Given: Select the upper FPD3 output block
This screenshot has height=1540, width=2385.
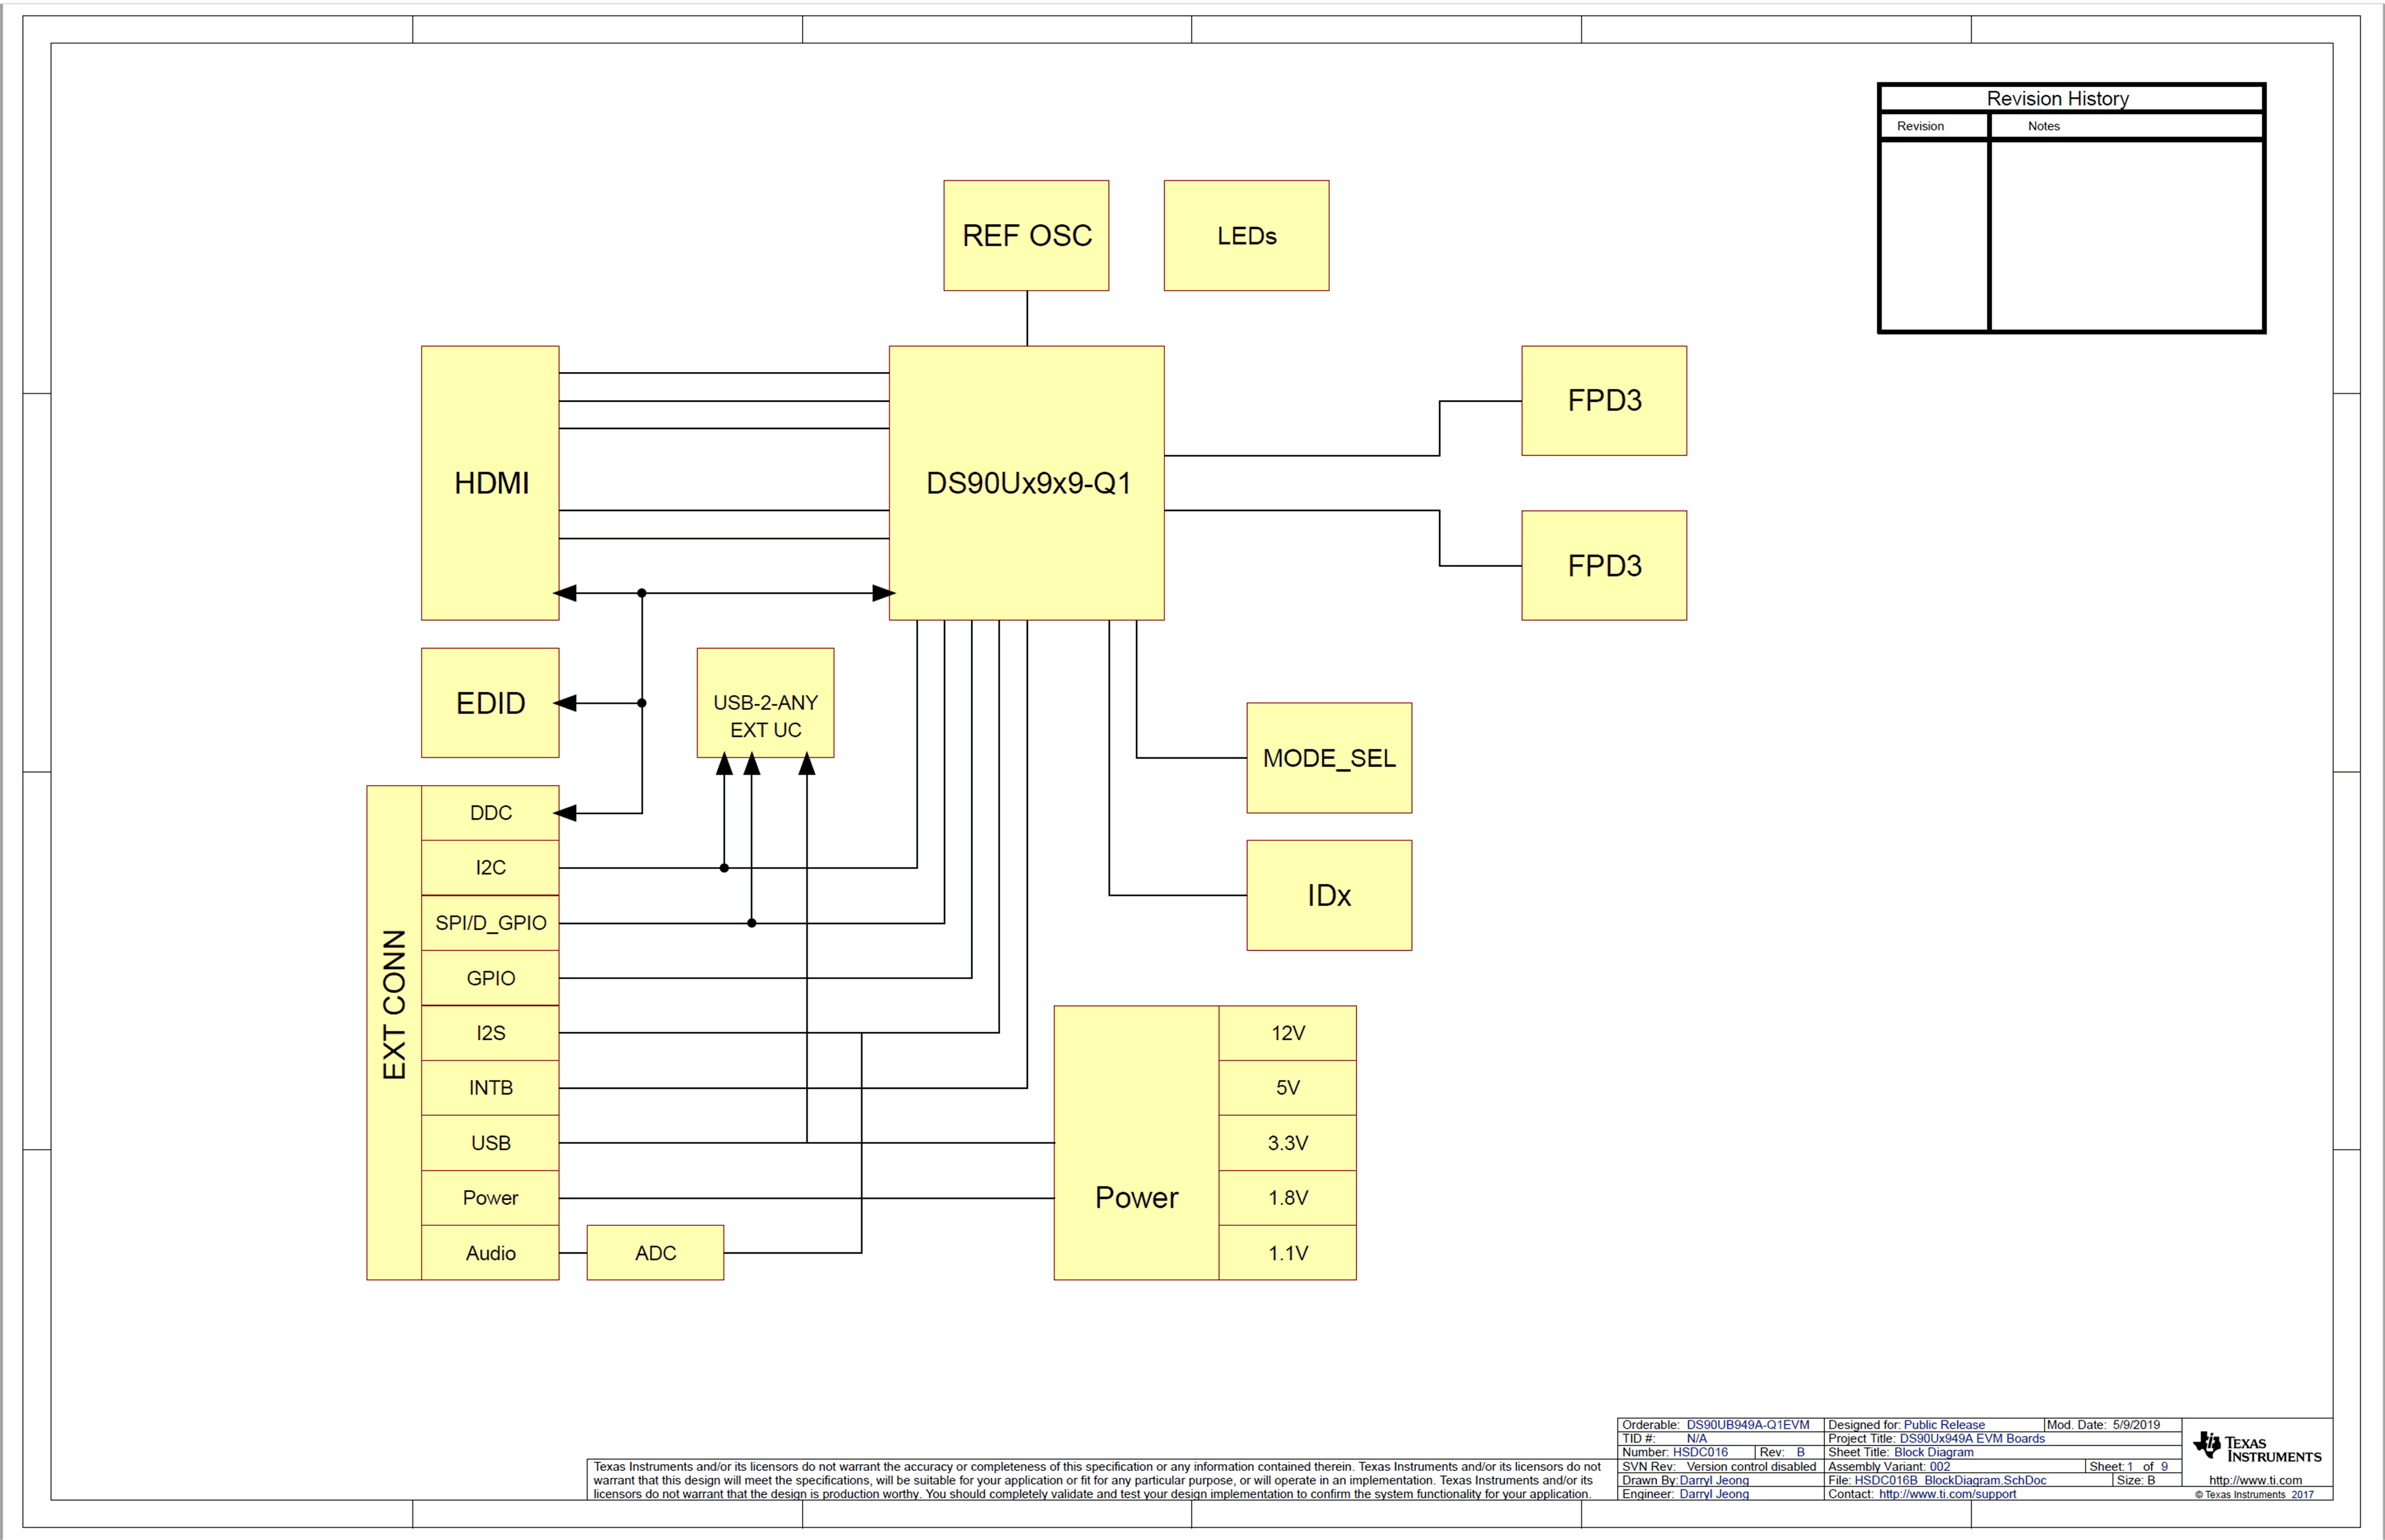Looking at the screenshot, I should (x=1603, y=400).
